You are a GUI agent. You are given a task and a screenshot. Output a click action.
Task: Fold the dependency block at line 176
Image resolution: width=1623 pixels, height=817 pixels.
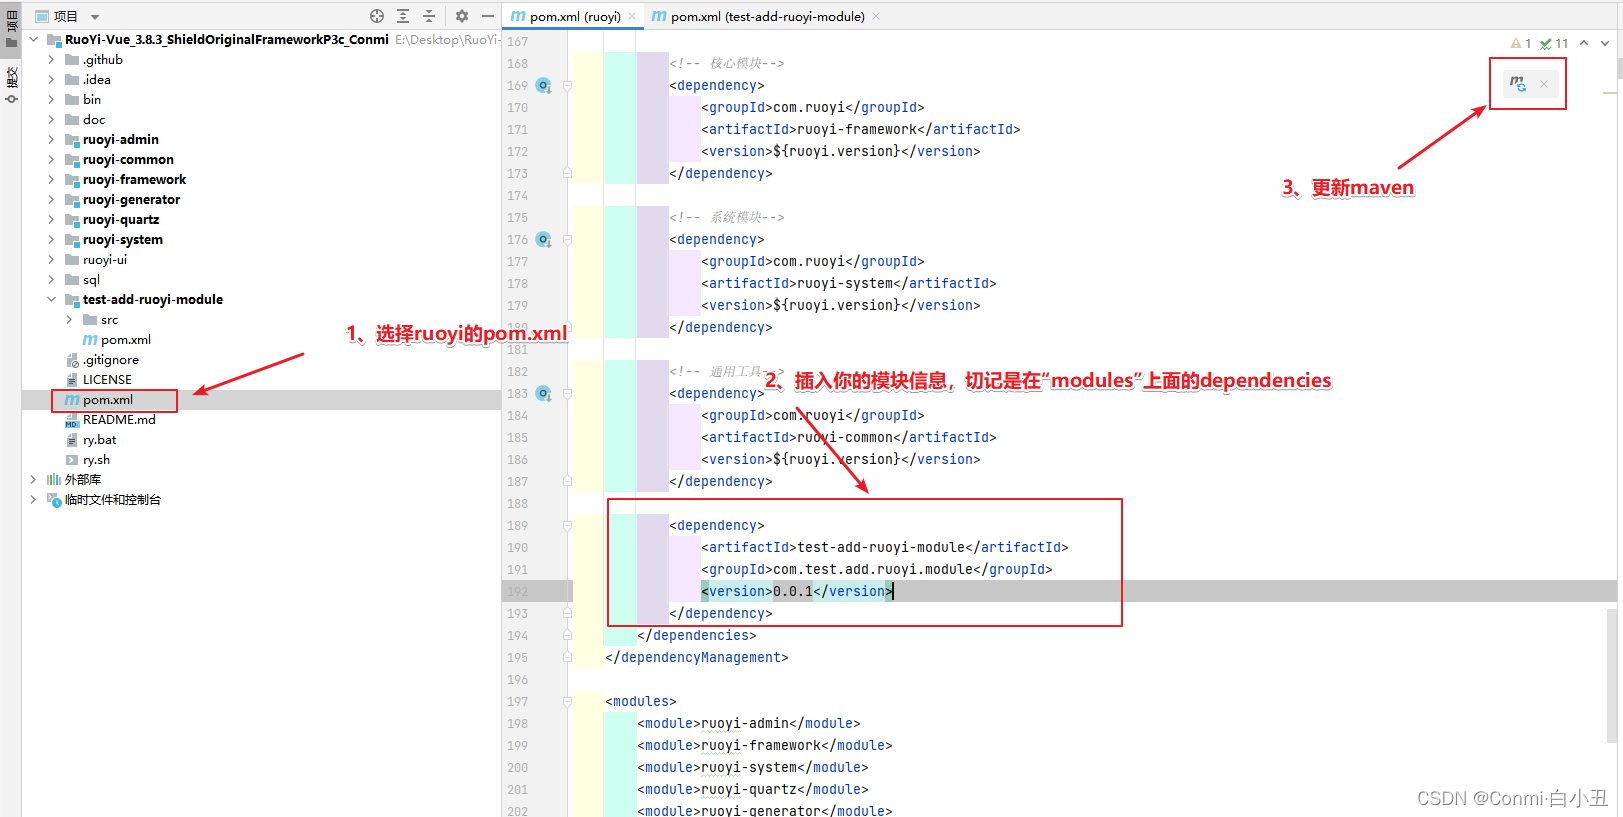tap(567, 240)
